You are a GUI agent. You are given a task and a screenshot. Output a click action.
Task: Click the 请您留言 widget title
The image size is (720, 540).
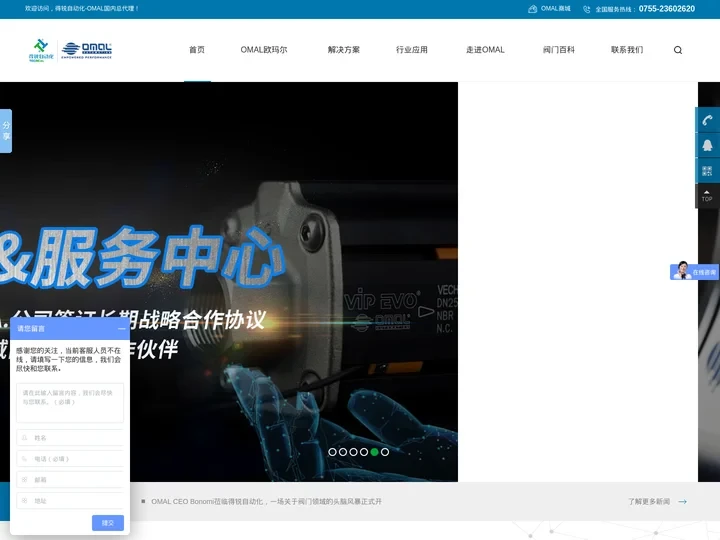[31, 329]
